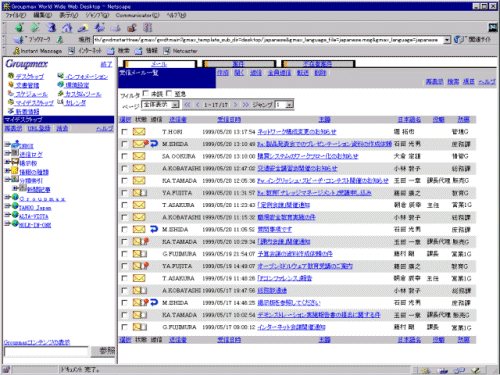Expand the 情報の種類 tree node arrow

(x=7, y=171)
